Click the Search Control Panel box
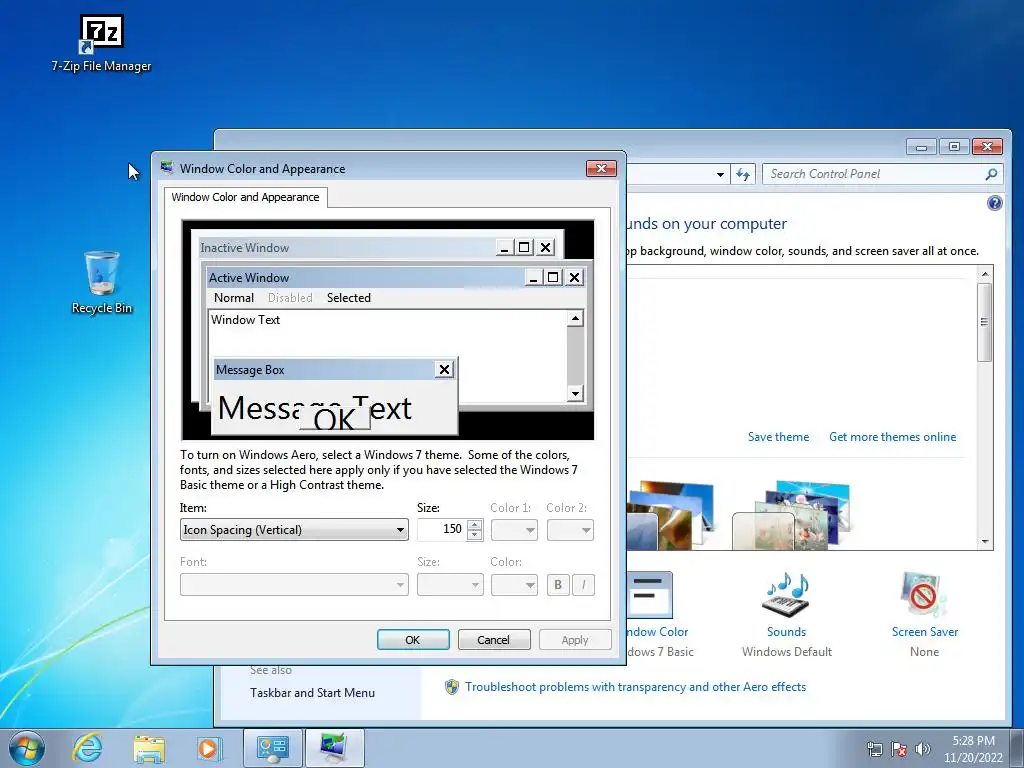Screen dimensions: 1024x768 (x=874, y=174)
